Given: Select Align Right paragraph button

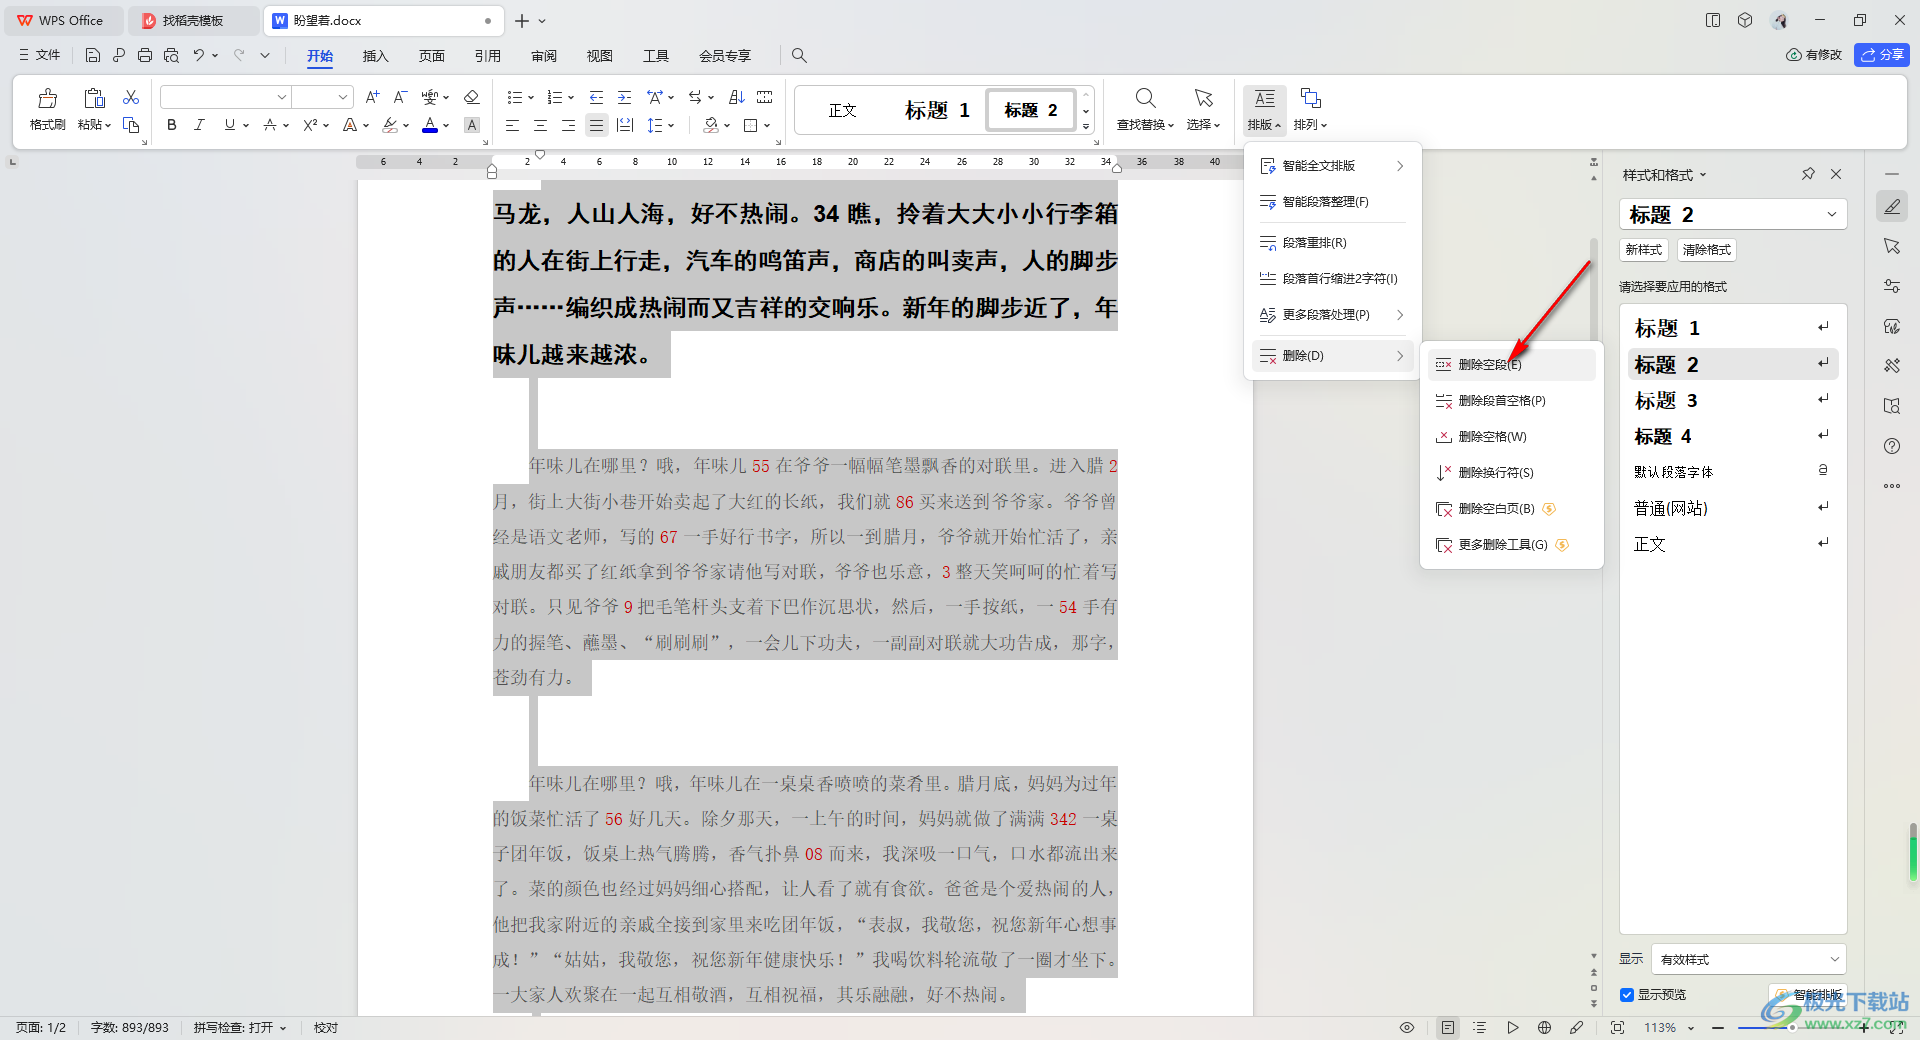Looking at the screenshot, I should point(568,125).
